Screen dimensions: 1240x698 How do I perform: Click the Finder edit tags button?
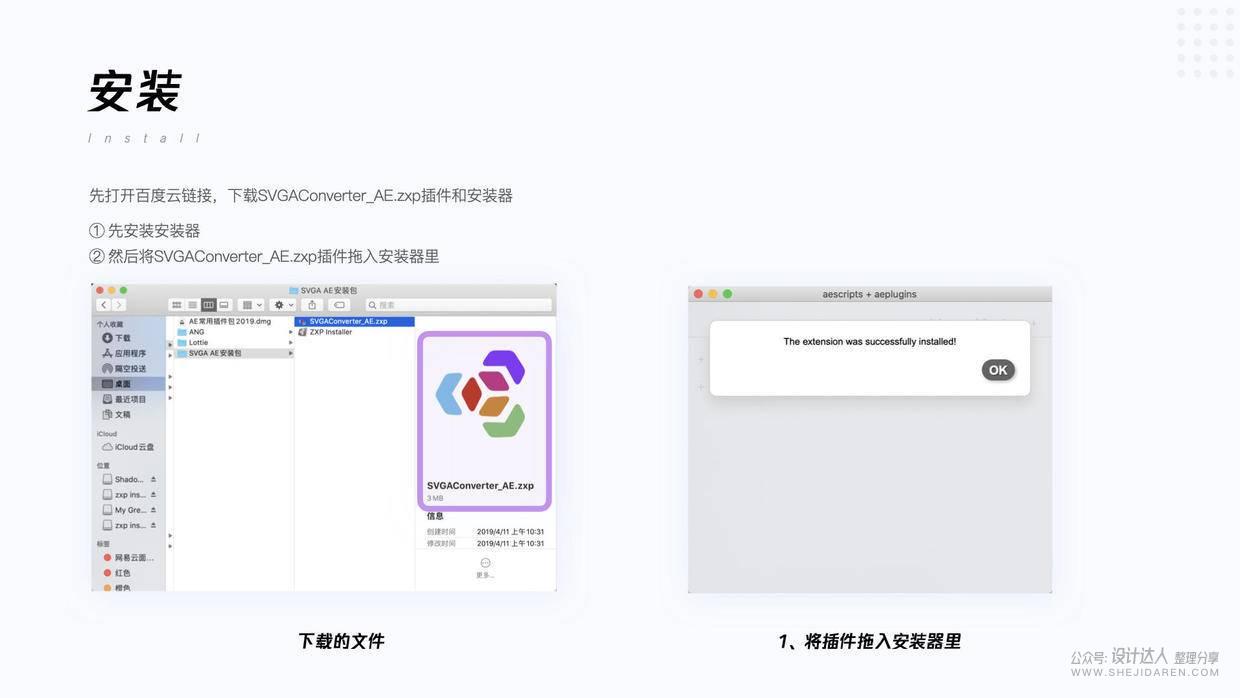pos(340,305)
